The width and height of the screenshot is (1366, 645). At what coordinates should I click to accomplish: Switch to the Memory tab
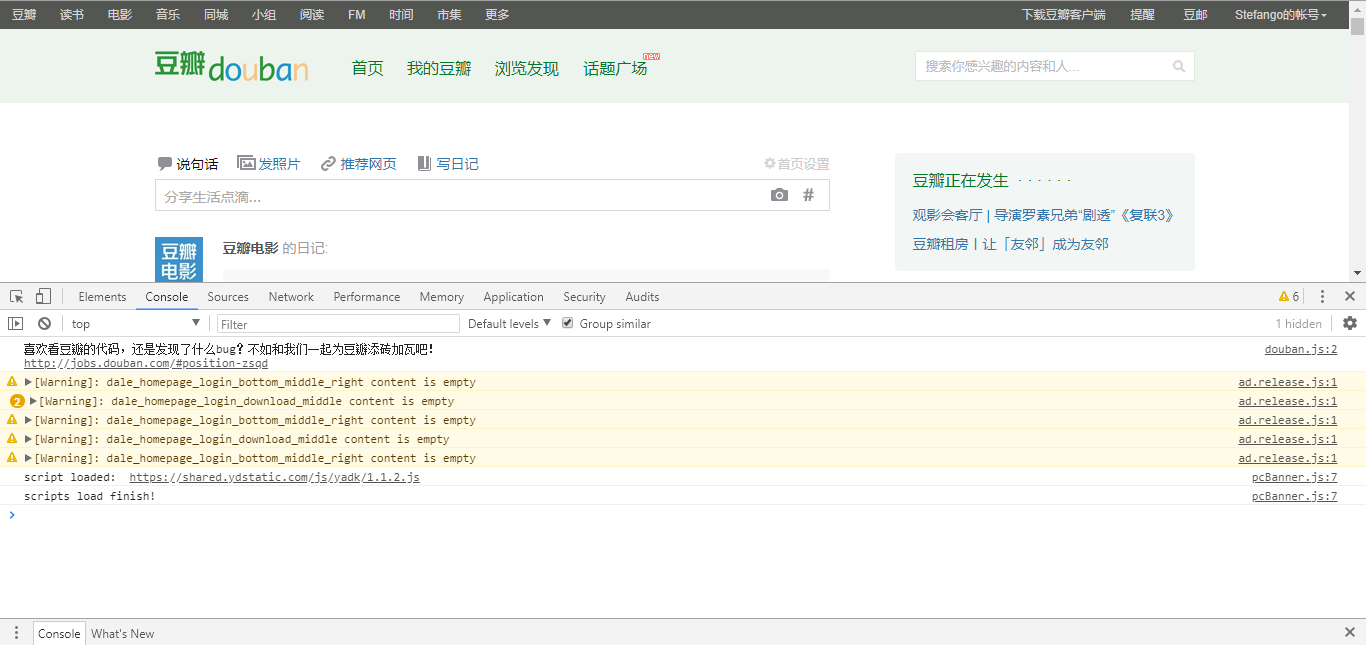coord(441,297)
